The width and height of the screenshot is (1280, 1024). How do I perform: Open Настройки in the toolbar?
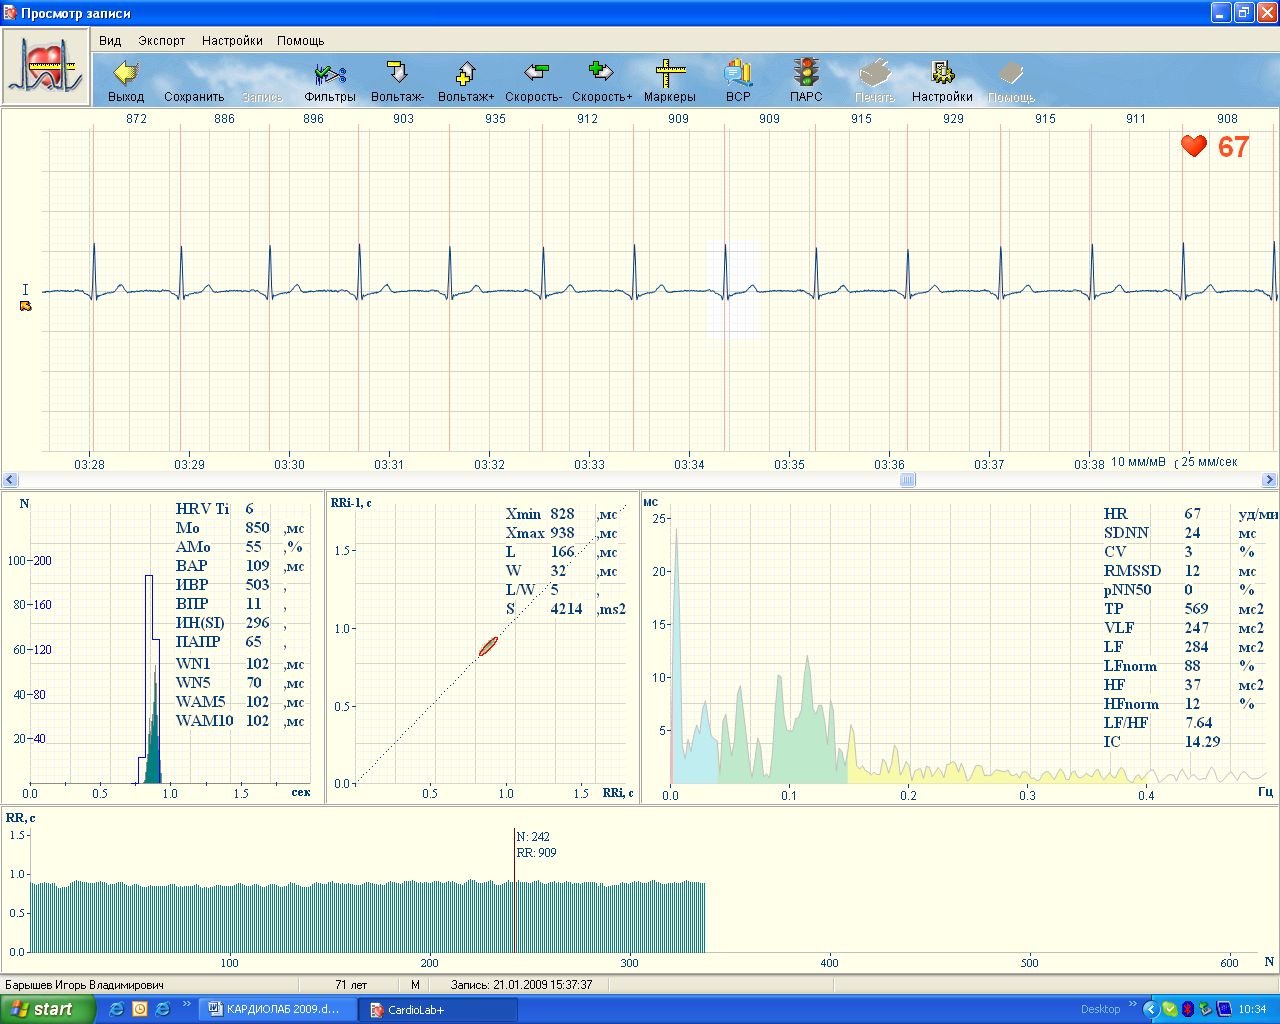pyautogui.click(x=942, y=74)
